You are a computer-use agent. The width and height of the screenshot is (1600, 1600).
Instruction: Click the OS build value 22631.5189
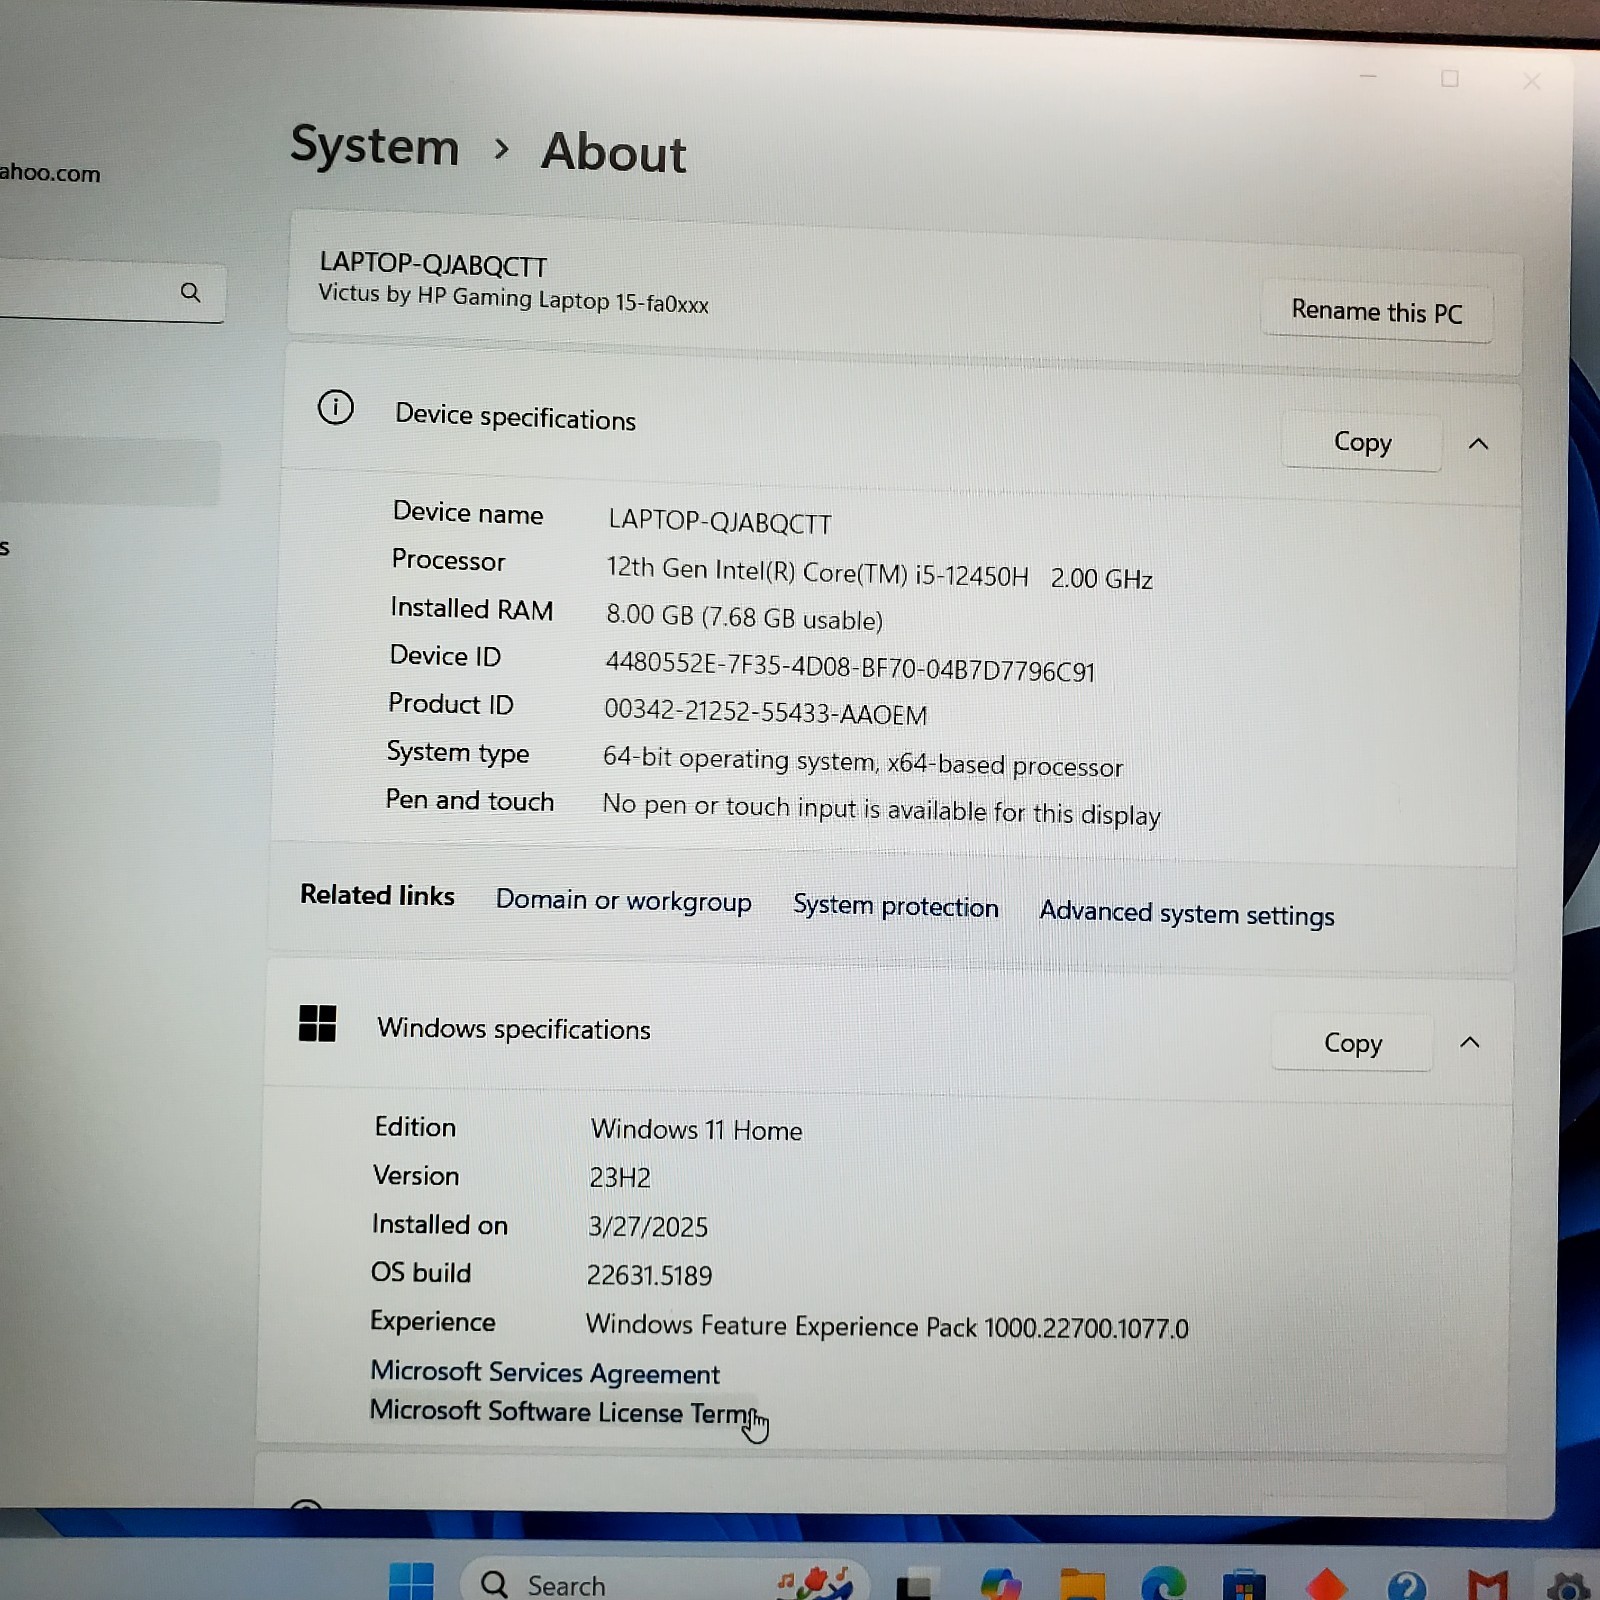click(649, 1275)
